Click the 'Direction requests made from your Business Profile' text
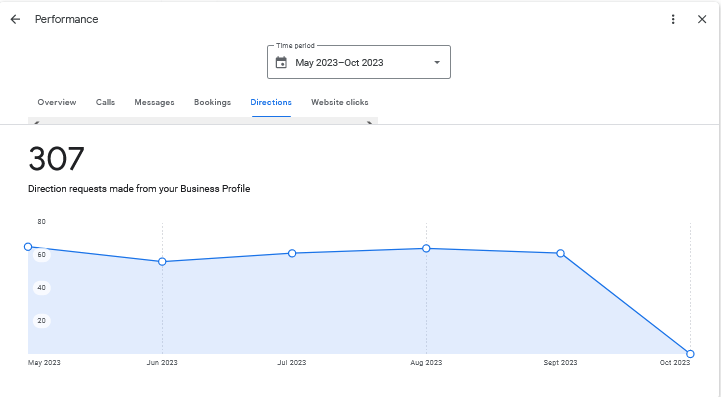The width and height of the screenshot is (721, 397). point(139,189)
